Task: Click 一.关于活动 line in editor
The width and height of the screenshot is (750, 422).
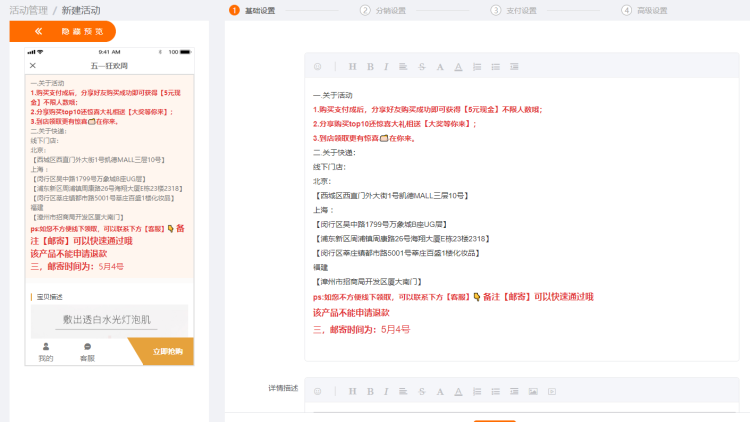Action: (x=332, y=95)
